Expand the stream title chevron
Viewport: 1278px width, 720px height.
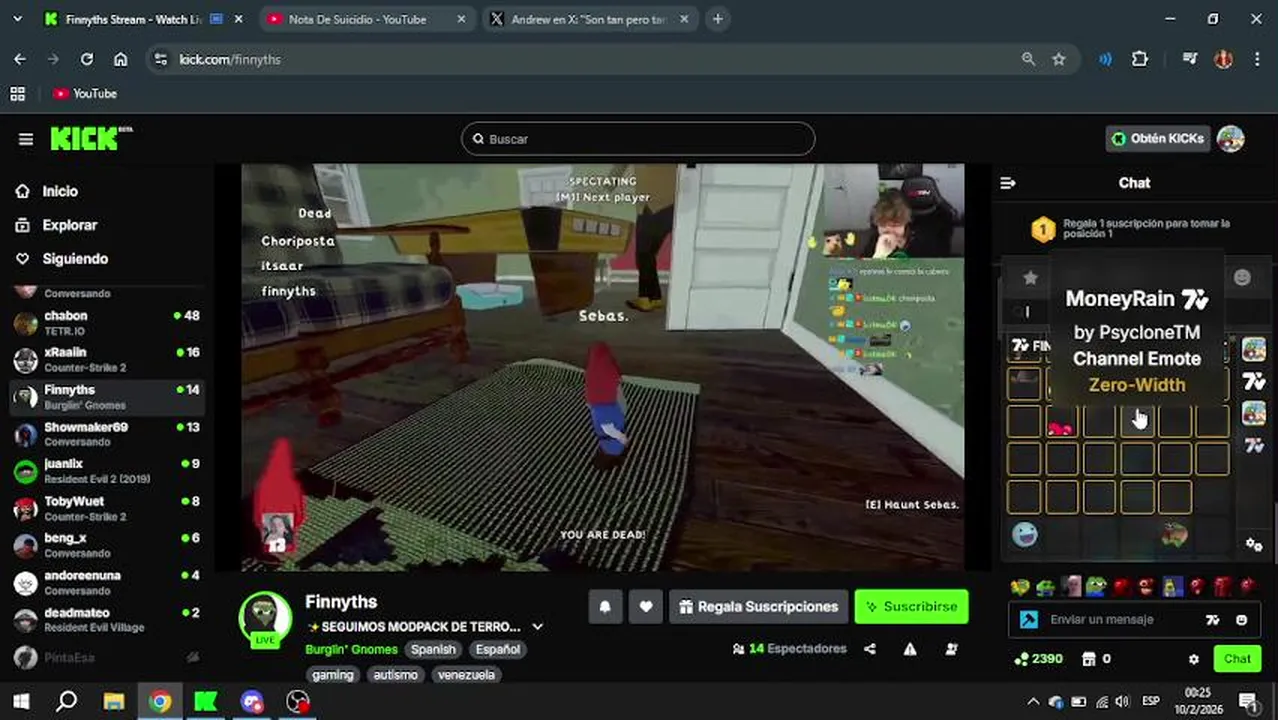tap(537, 627)
